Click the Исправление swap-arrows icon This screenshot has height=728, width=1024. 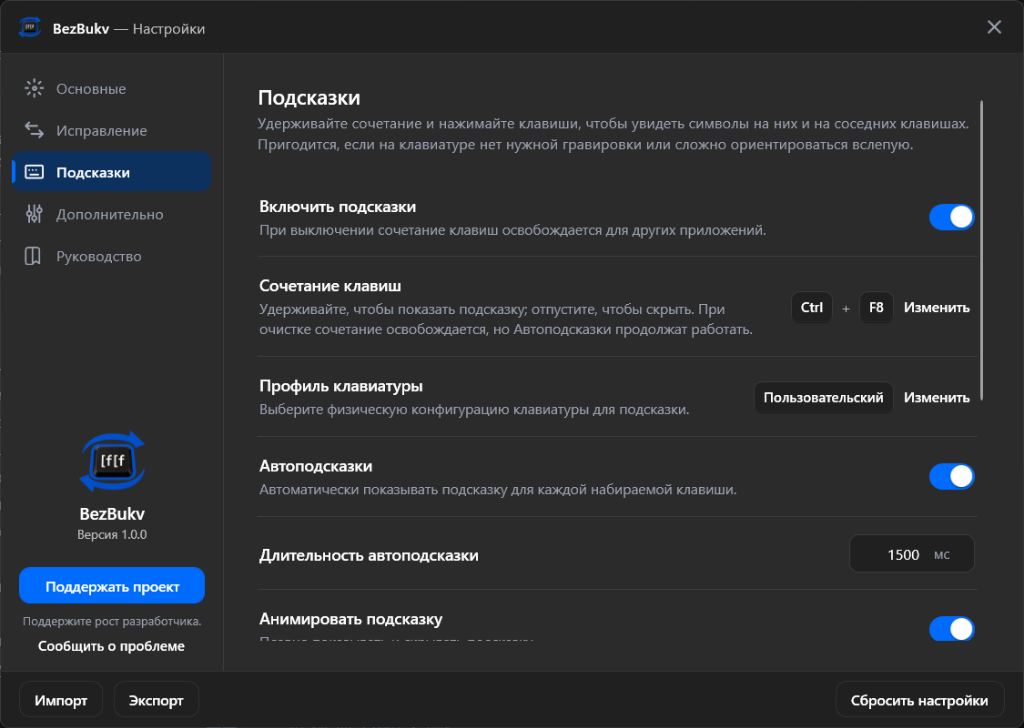tap(34, 131)
